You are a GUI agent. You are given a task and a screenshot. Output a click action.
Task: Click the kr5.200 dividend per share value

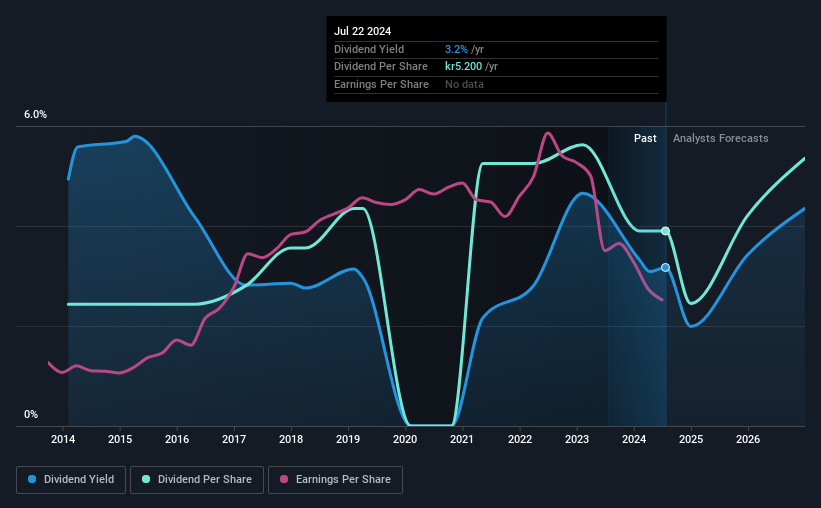pyautogui.click(x=463, y=67)
